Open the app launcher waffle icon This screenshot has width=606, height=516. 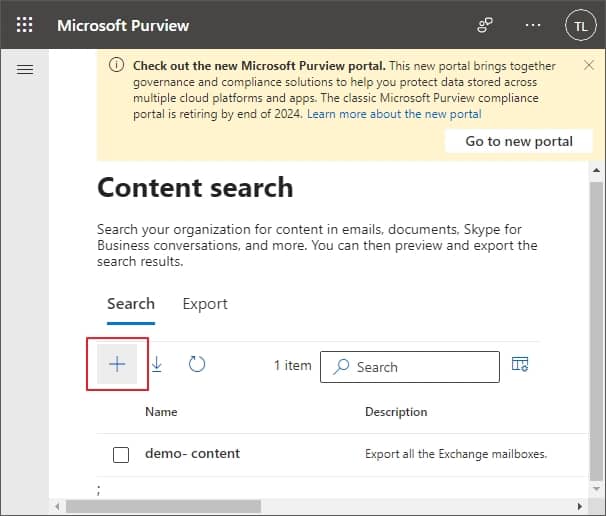[x=24, y=25]
